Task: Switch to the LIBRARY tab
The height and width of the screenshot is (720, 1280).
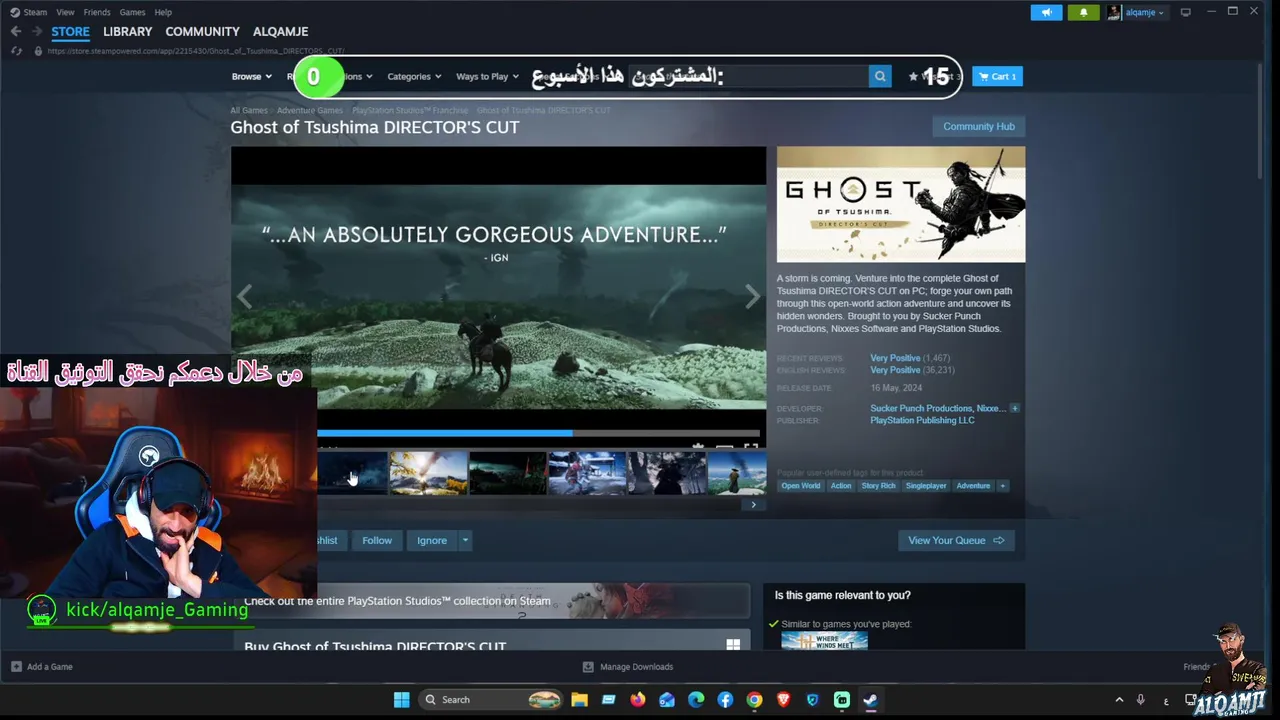Action: pyautogui.click(x=128, y=32)
